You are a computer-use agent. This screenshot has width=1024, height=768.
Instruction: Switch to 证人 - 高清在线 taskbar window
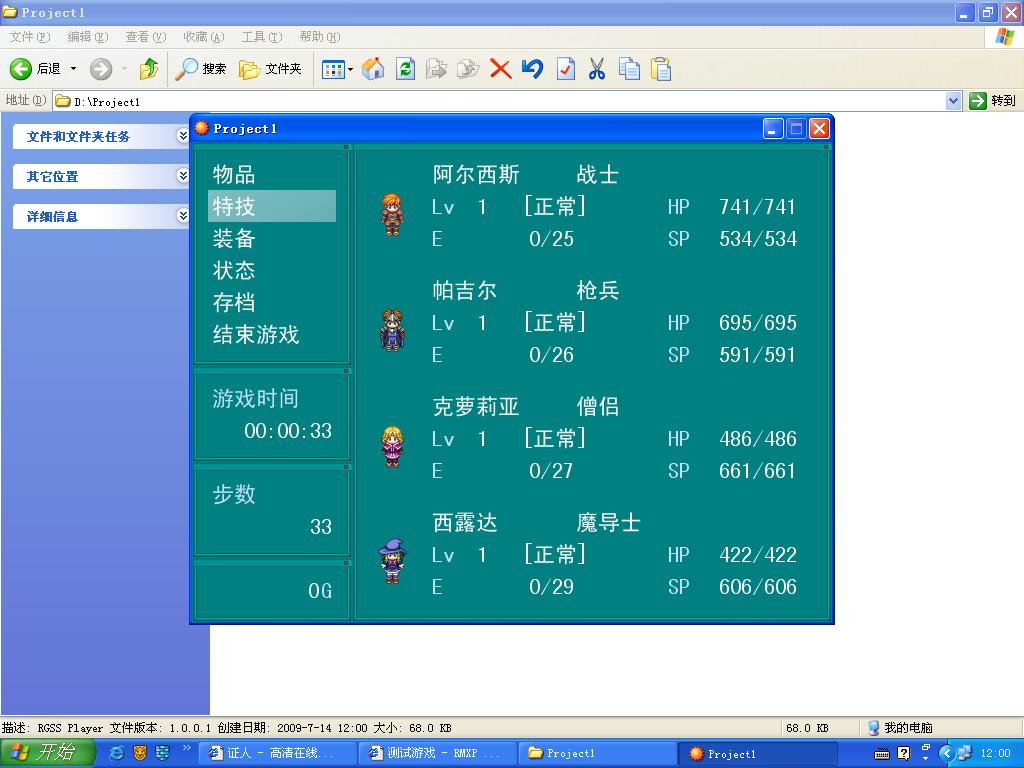coord(277,754)
